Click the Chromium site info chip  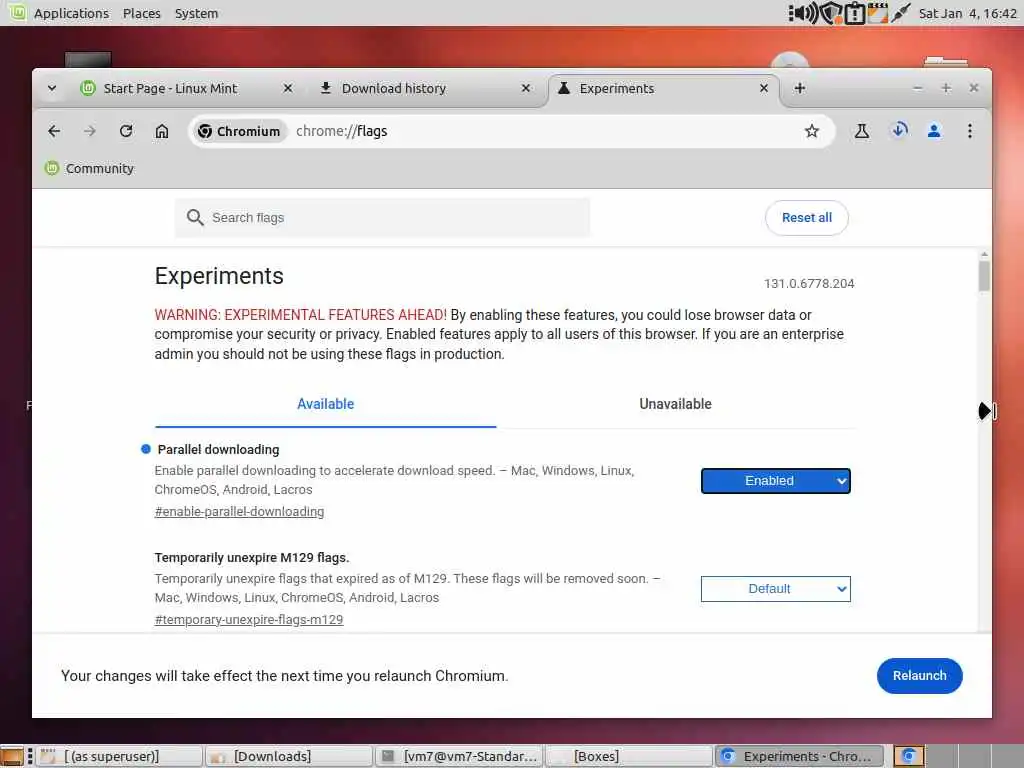pyautogui.click(x=239, y=131)
